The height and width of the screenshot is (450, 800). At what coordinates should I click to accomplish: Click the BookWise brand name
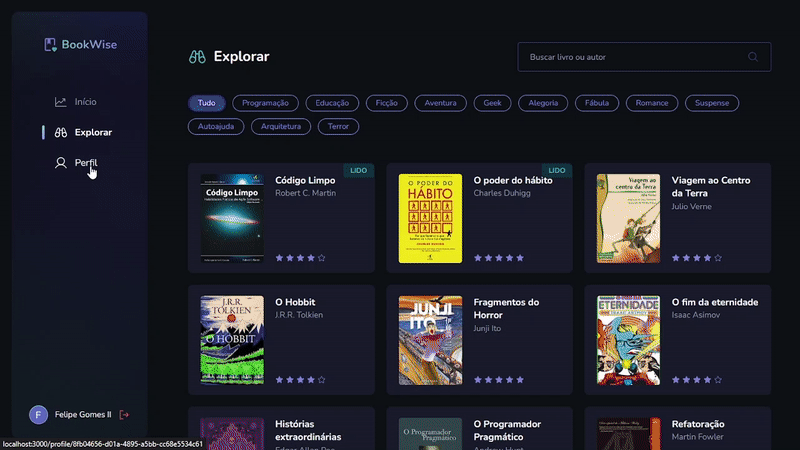click(x=89, y=45)
